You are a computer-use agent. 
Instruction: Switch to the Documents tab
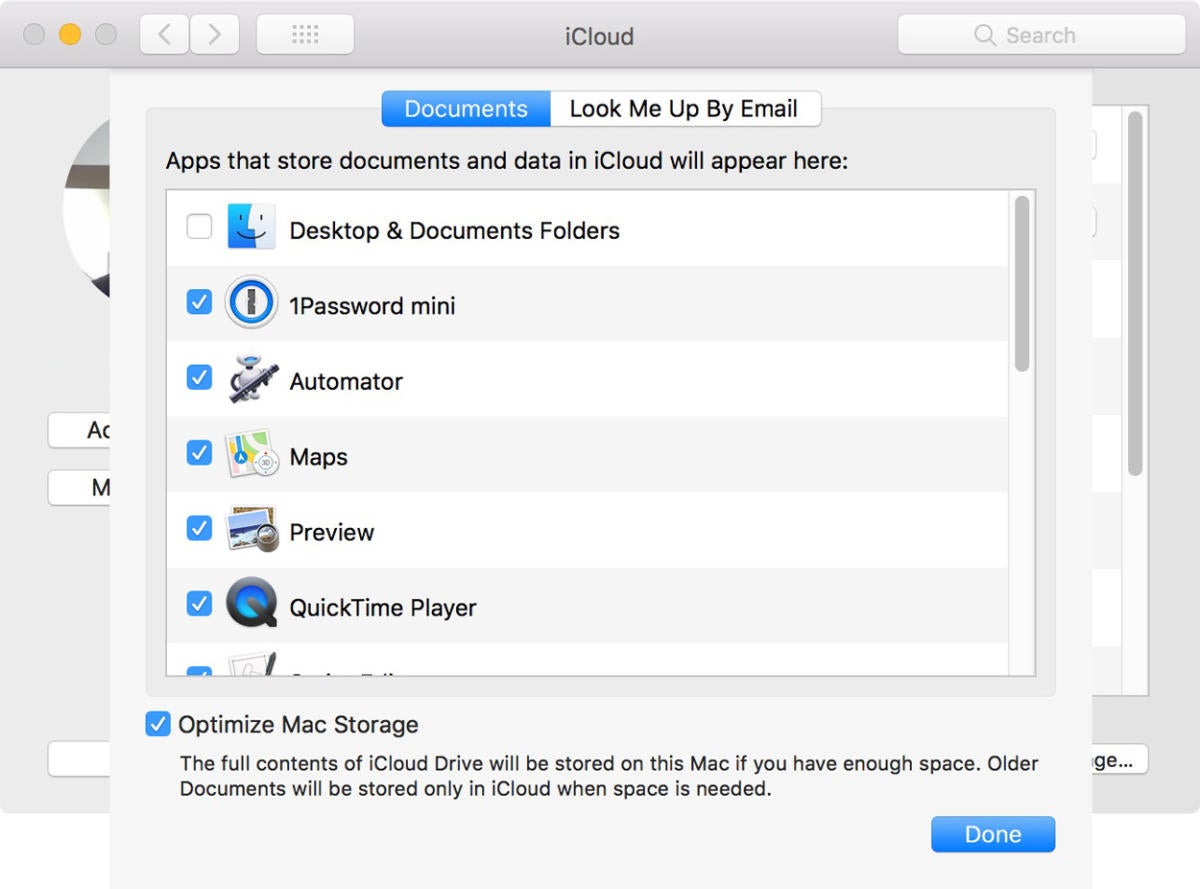pos(466,109)
